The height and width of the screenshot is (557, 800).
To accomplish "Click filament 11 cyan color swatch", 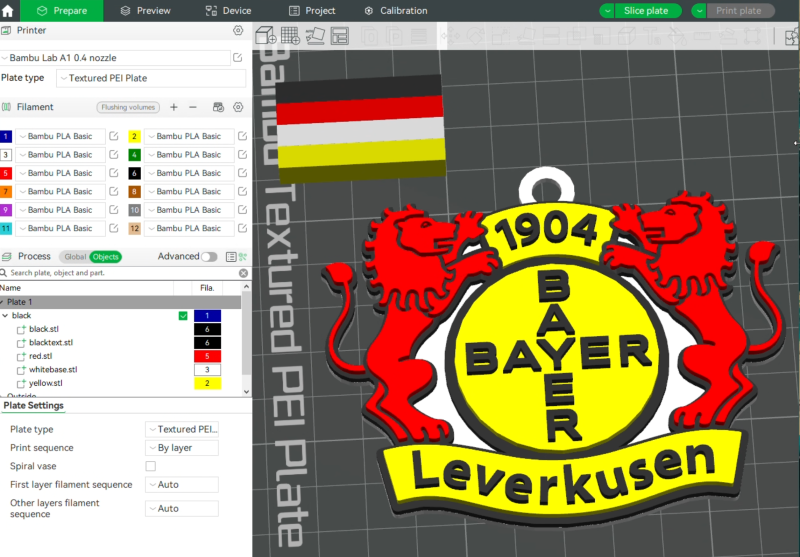I will 6,228.
